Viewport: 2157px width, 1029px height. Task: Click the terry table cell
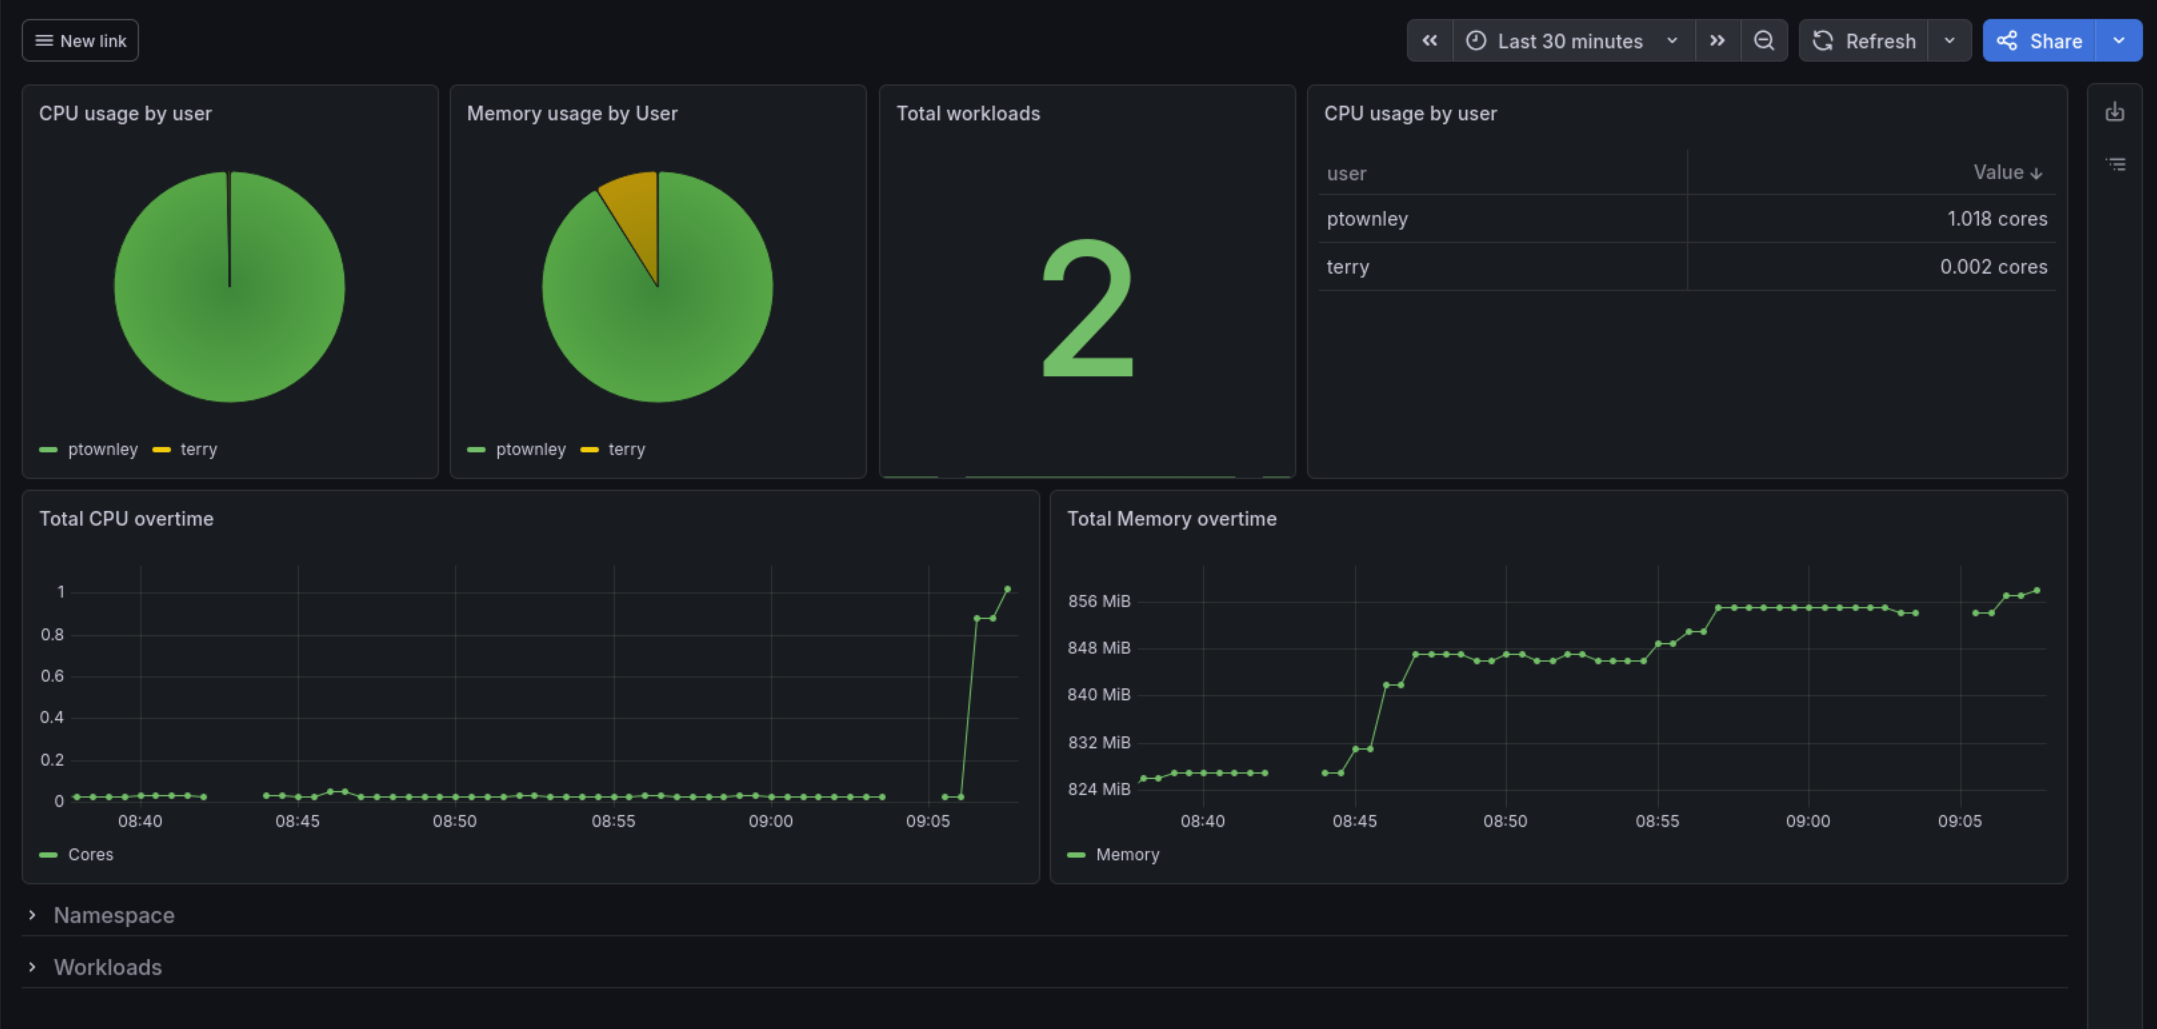point(1503,266)
